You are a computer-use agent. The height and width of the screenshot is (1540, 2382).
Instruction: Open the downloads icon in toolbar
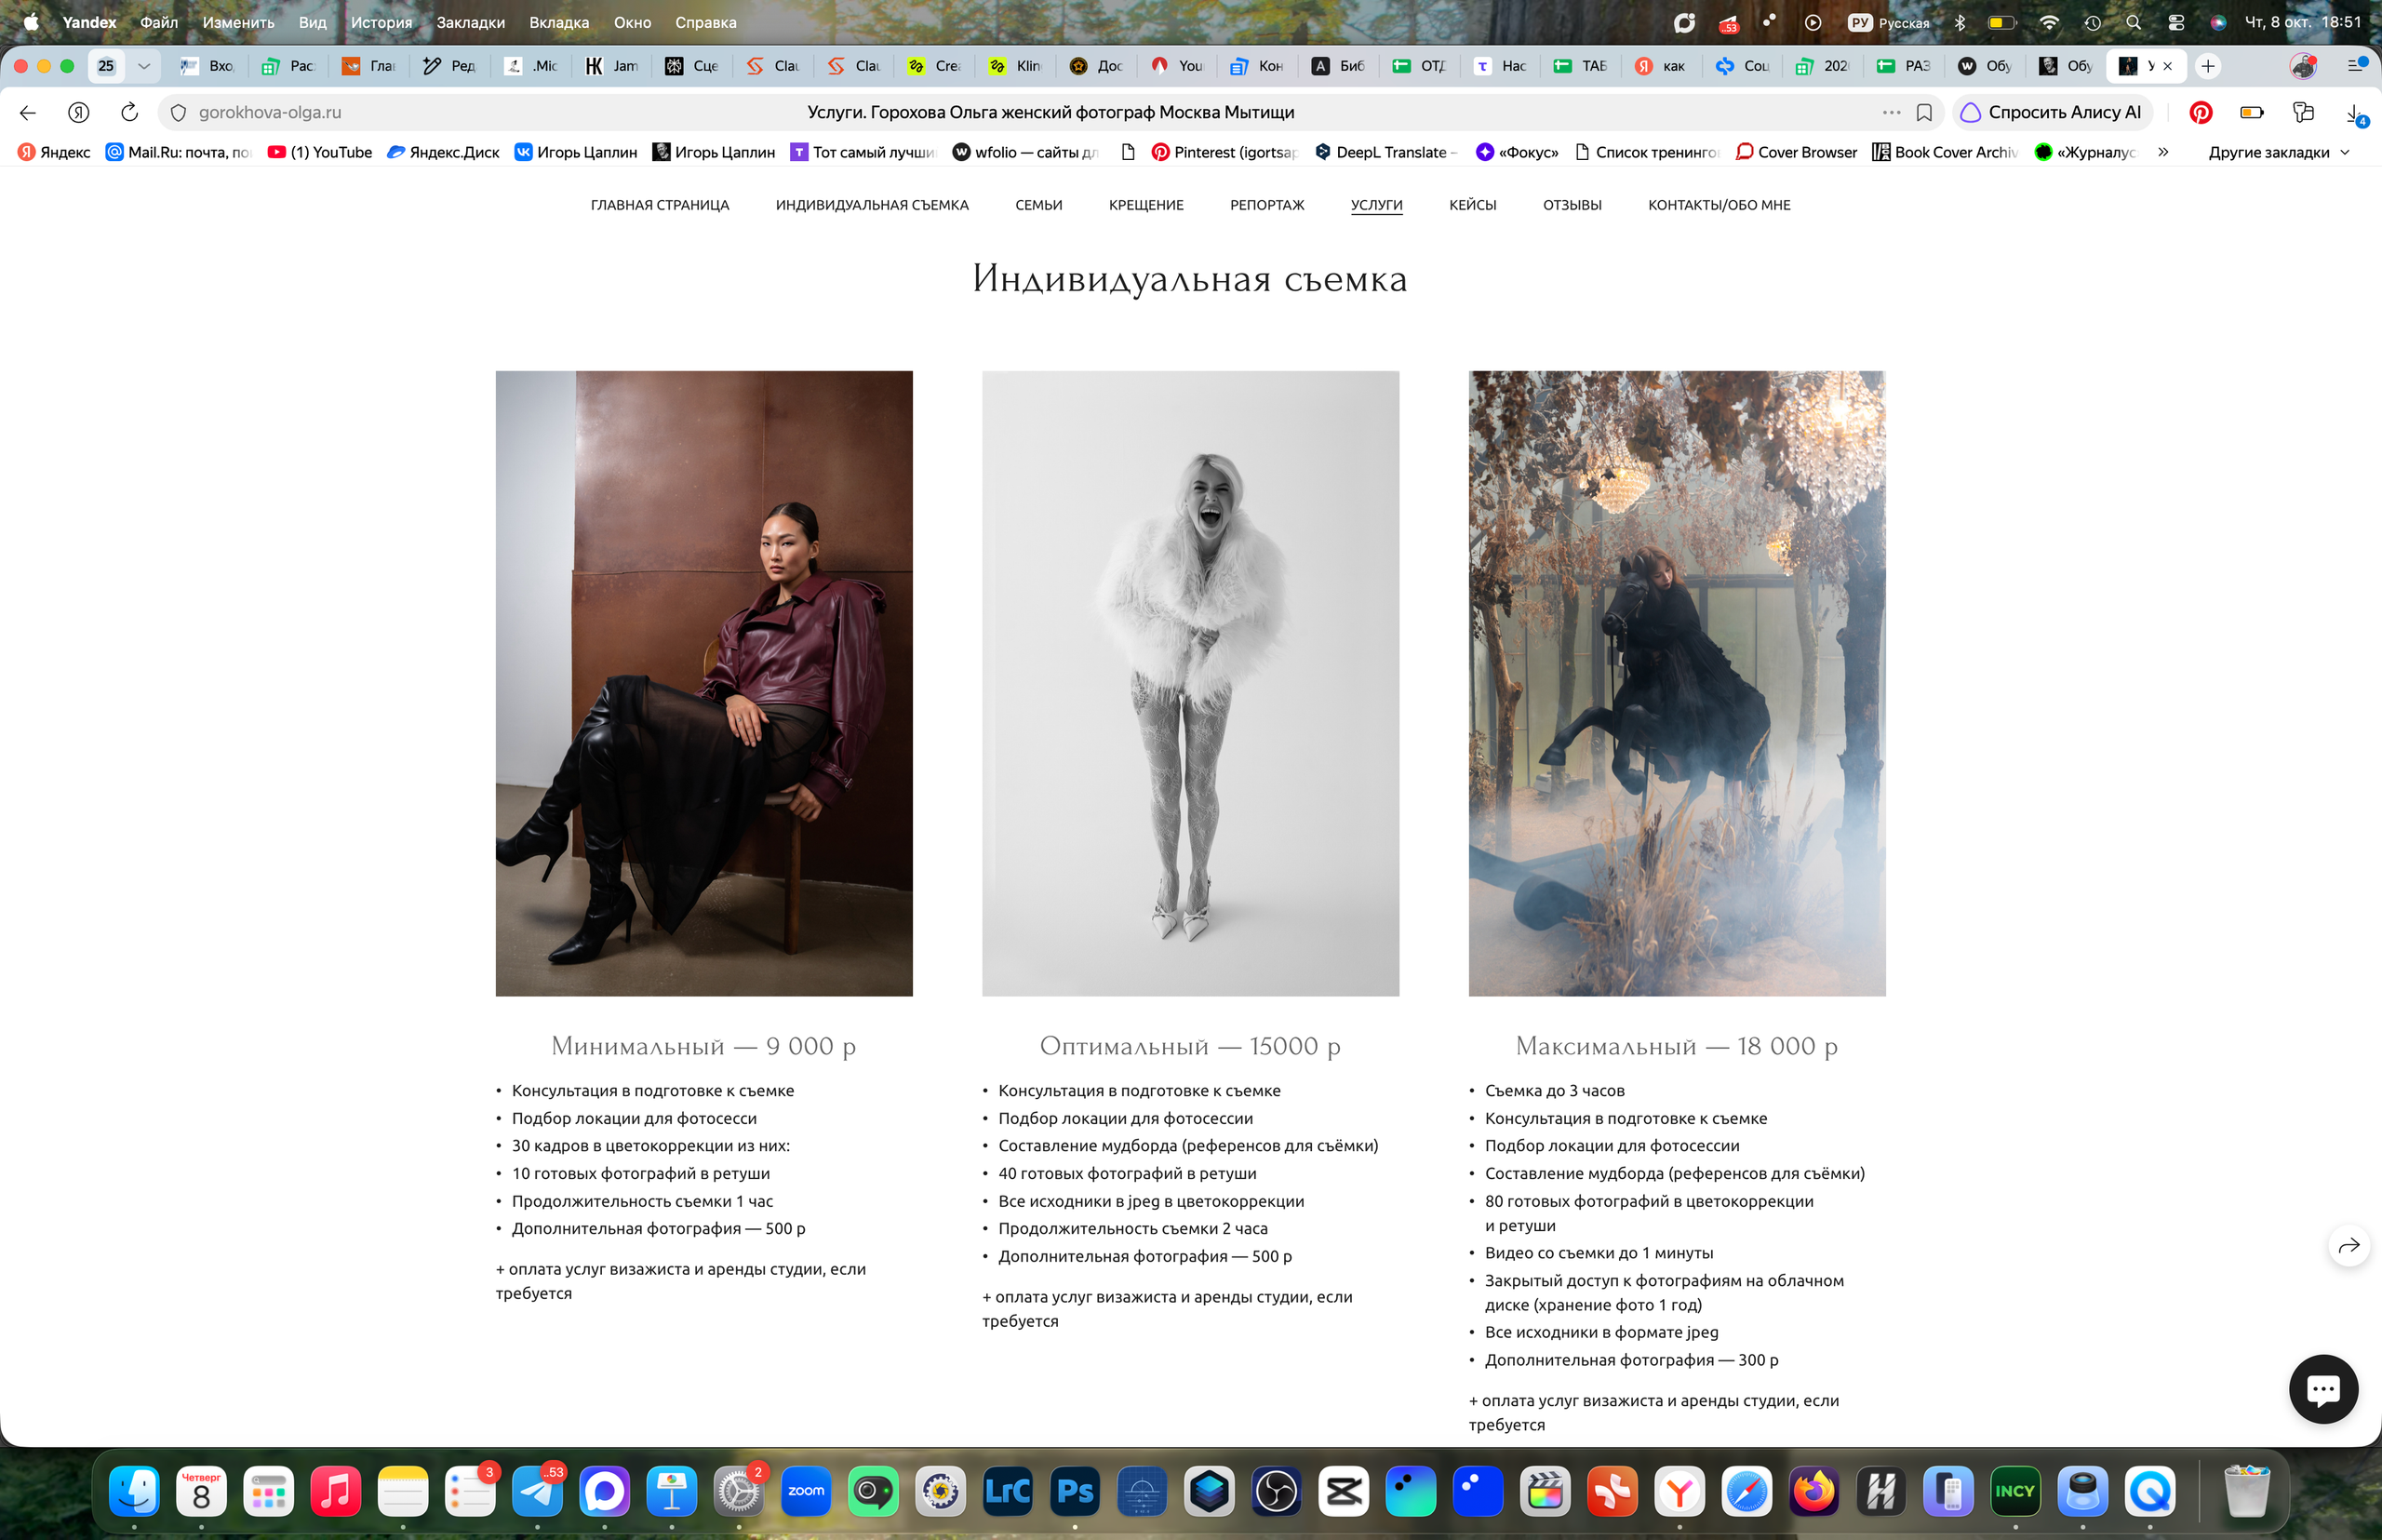tap(2355, 114)
